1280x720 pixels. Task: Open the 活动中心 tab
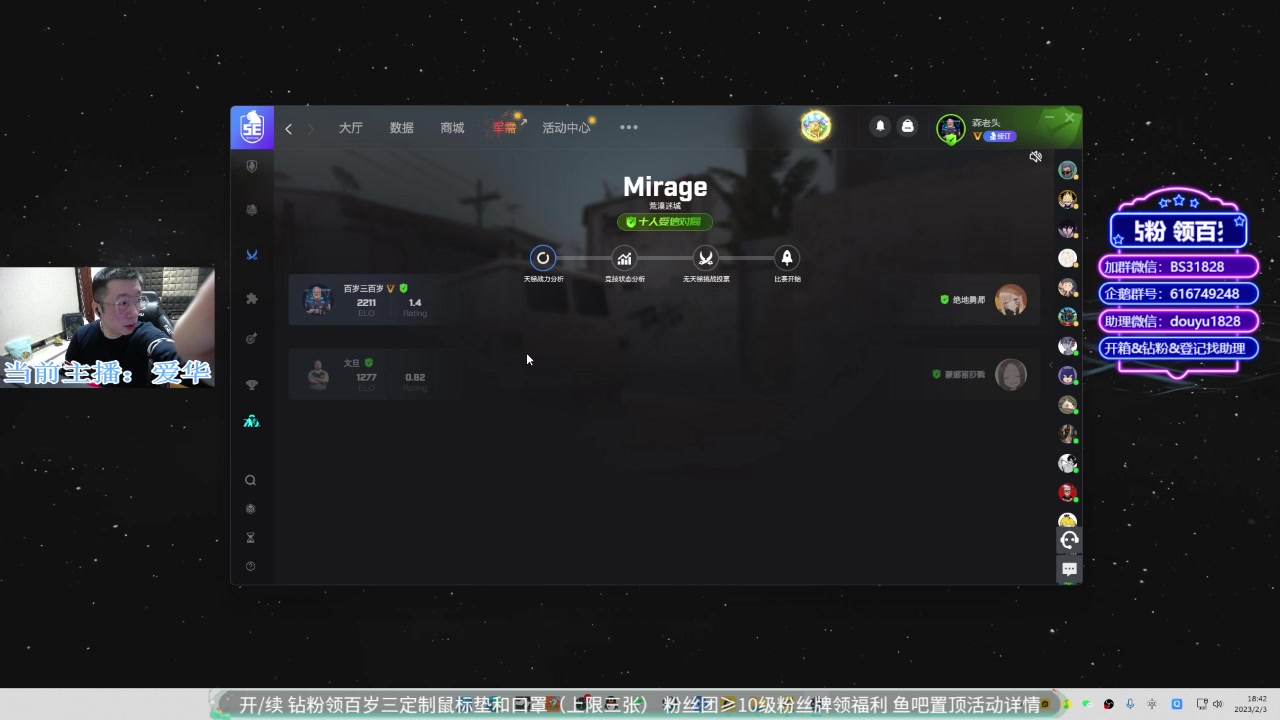pyautogui.click(x=566, y=128)
